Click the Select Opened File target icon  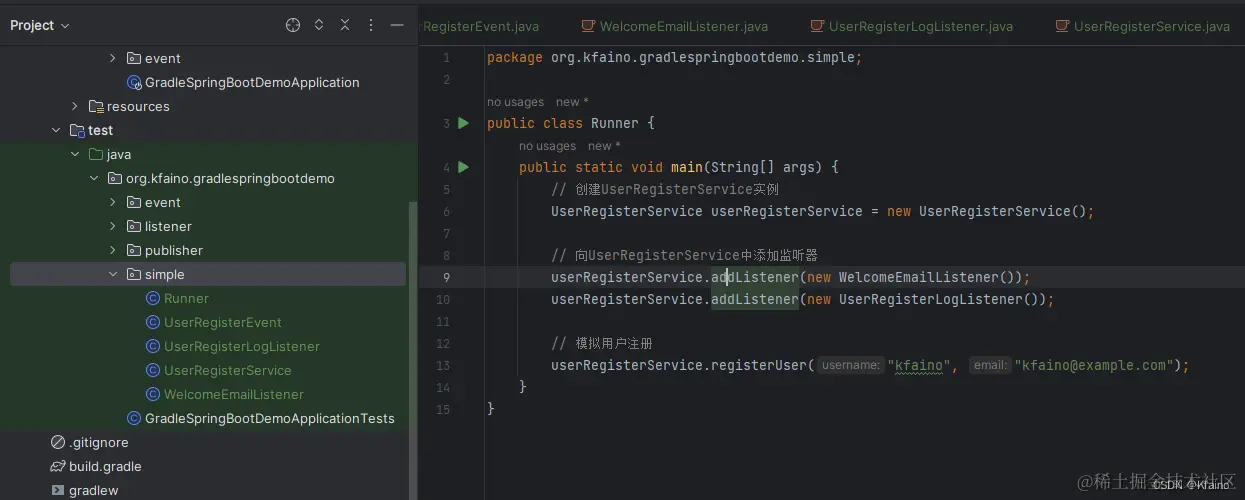pos(293,25)
